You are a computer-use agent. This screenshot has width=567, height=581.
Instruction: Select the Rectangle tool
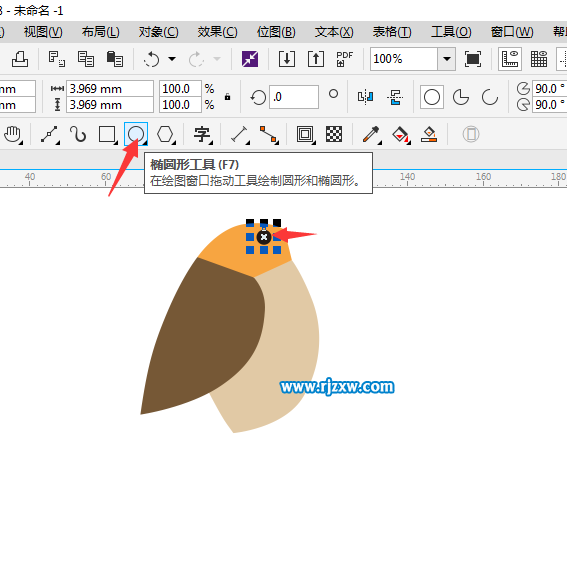click(x=107, y=134)
